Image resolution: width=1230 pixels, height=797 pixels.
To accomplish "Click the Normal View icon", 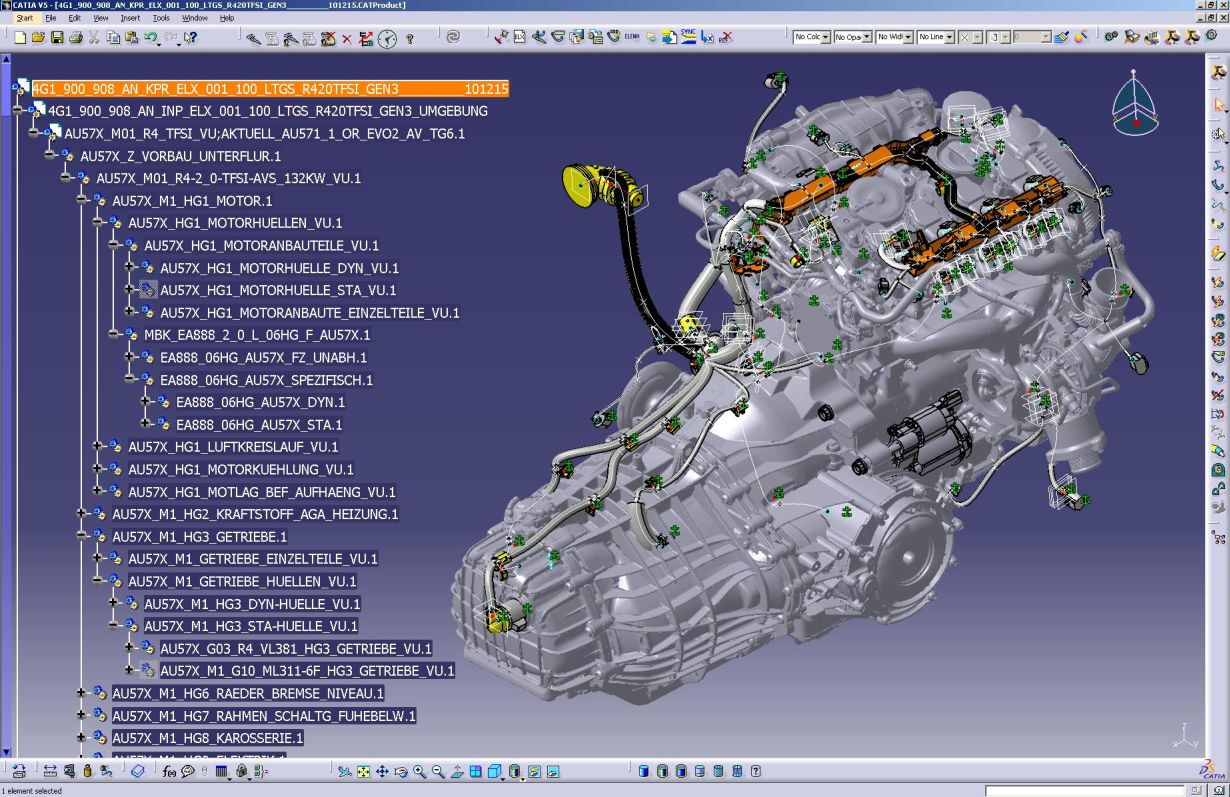I will point(457,771).
